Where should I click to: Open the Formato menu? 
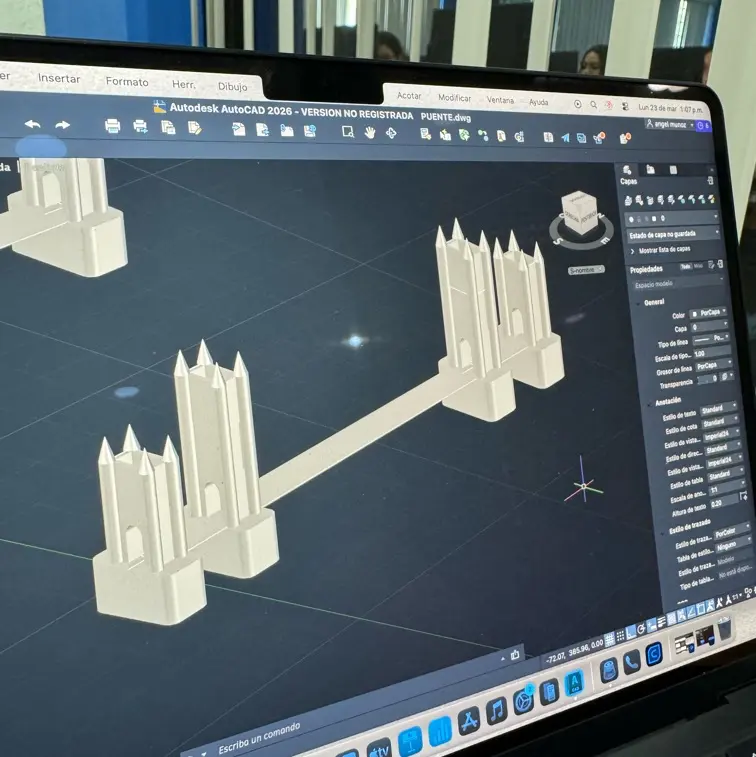(x=127, y=82)
